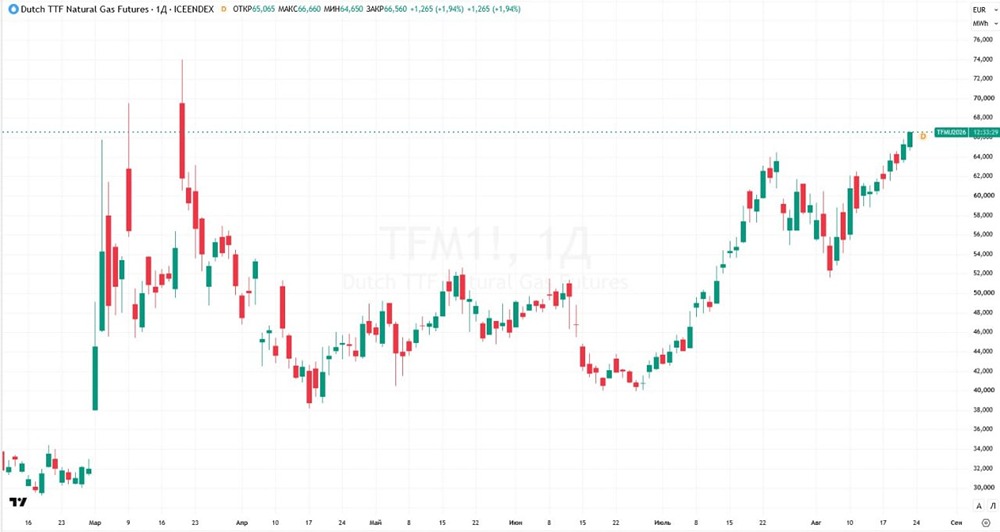Click the TradingView logo in chart corner
Image resolution: width=1000 pixels, height=532 pixels.
tap(18, 503)
